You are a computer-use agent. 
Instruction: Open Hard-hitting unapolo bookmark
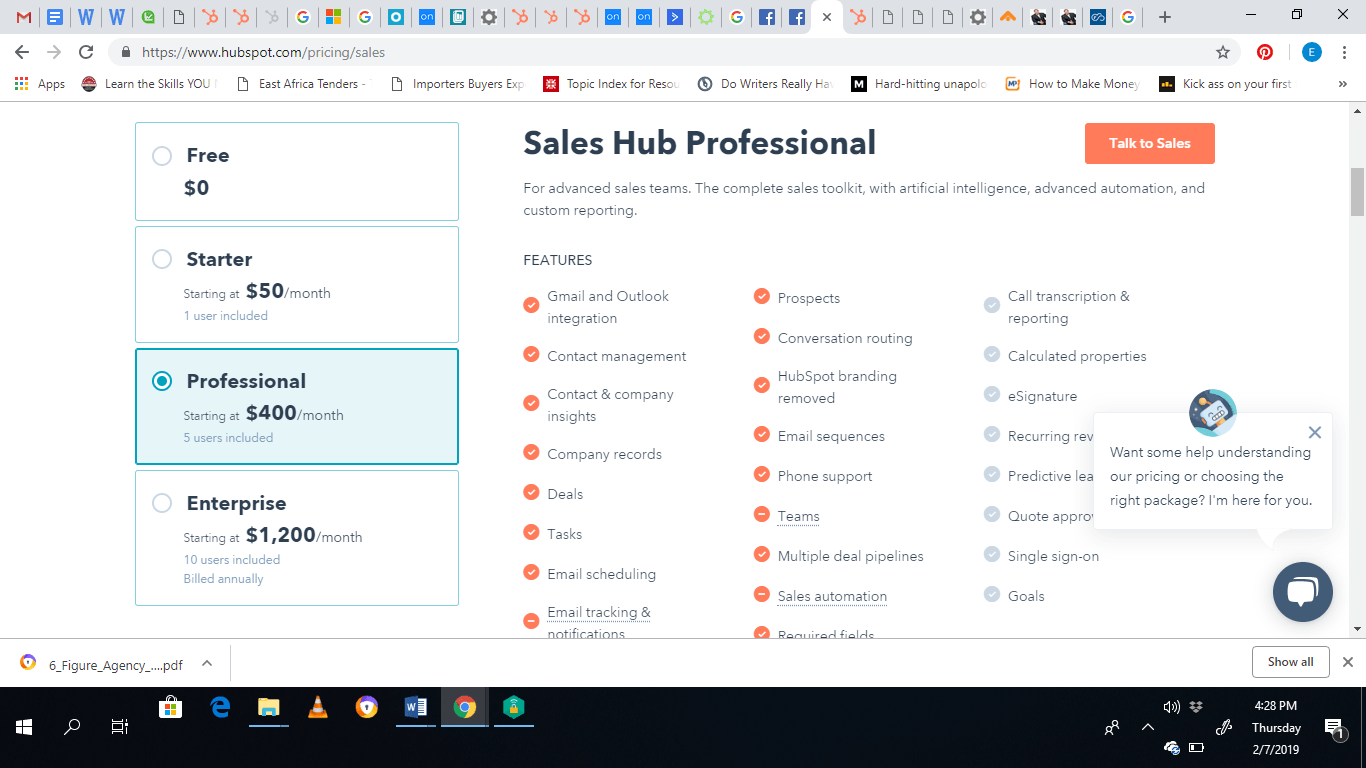click(919, 84)
